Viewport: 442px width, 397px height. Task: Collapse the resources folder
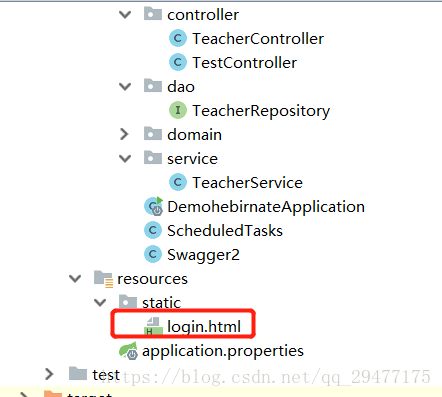(75, 278)
